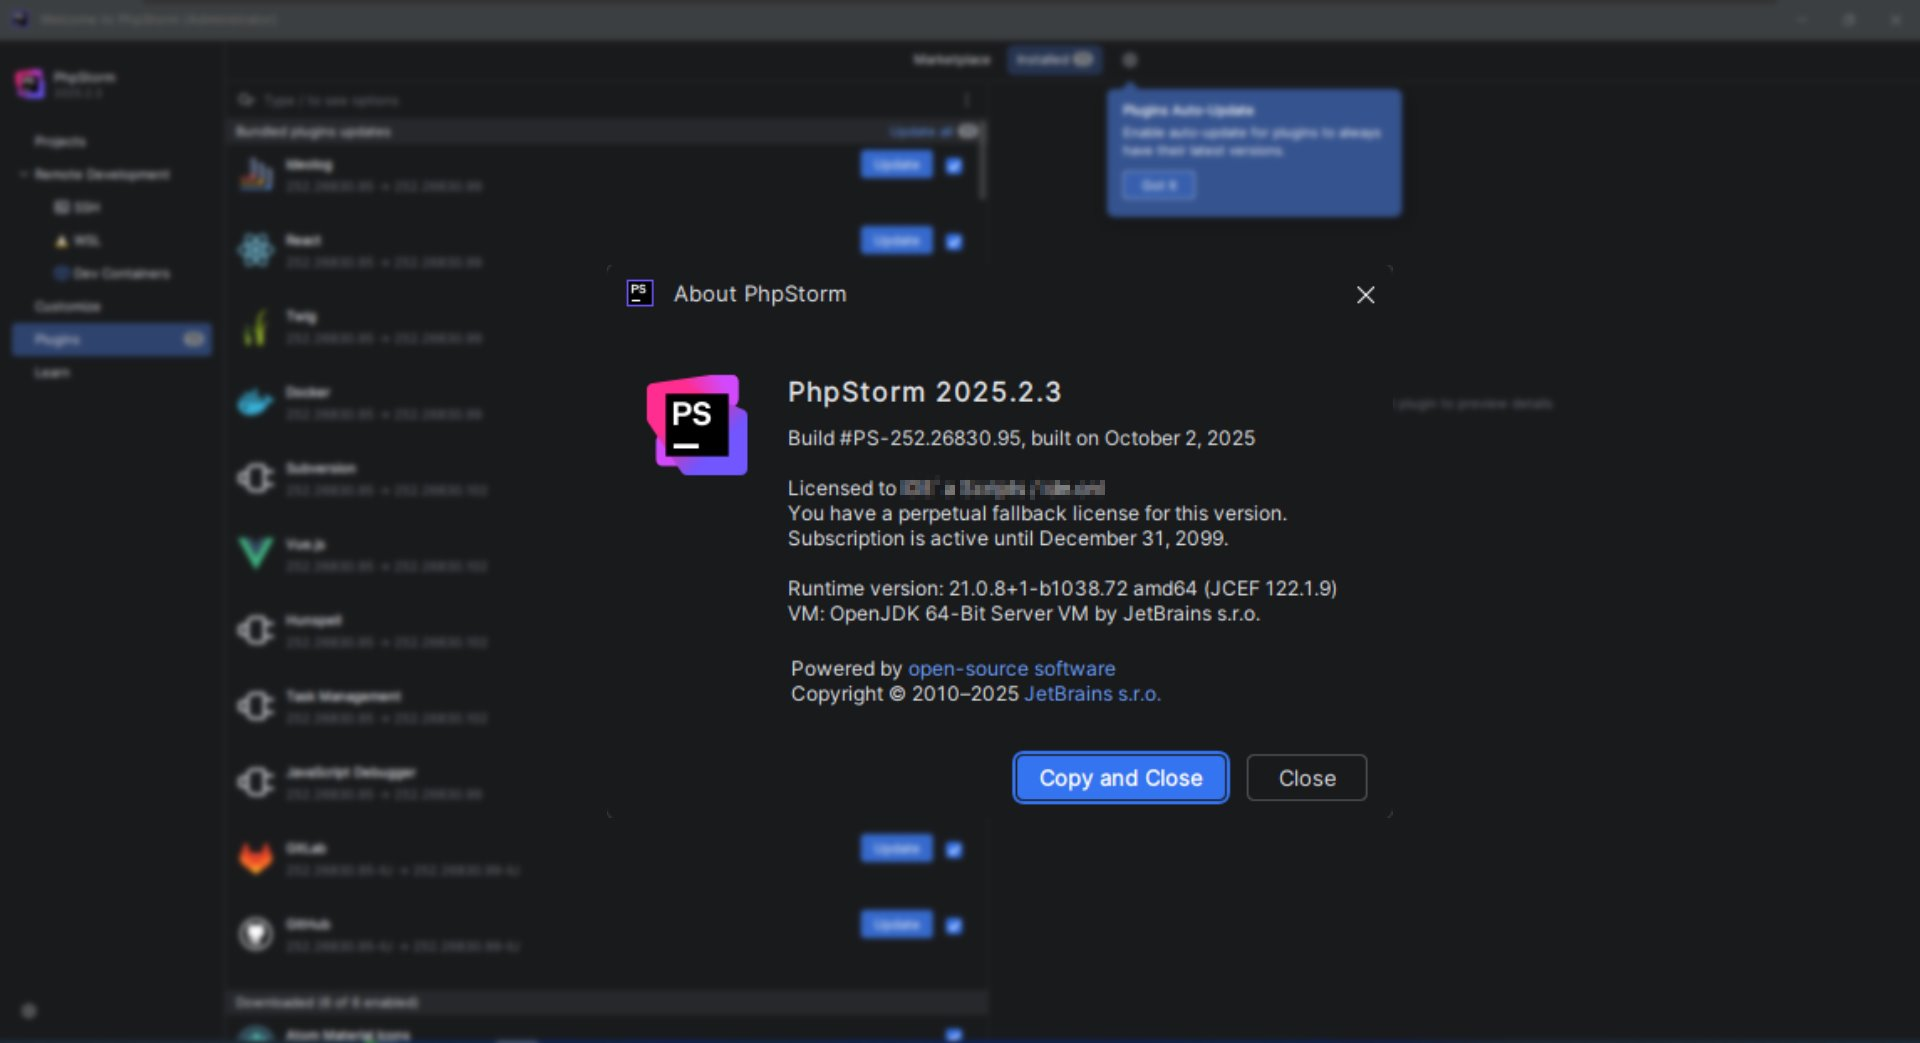Click the JavaScript Debugger plug icon

click(x=256, y=782)
